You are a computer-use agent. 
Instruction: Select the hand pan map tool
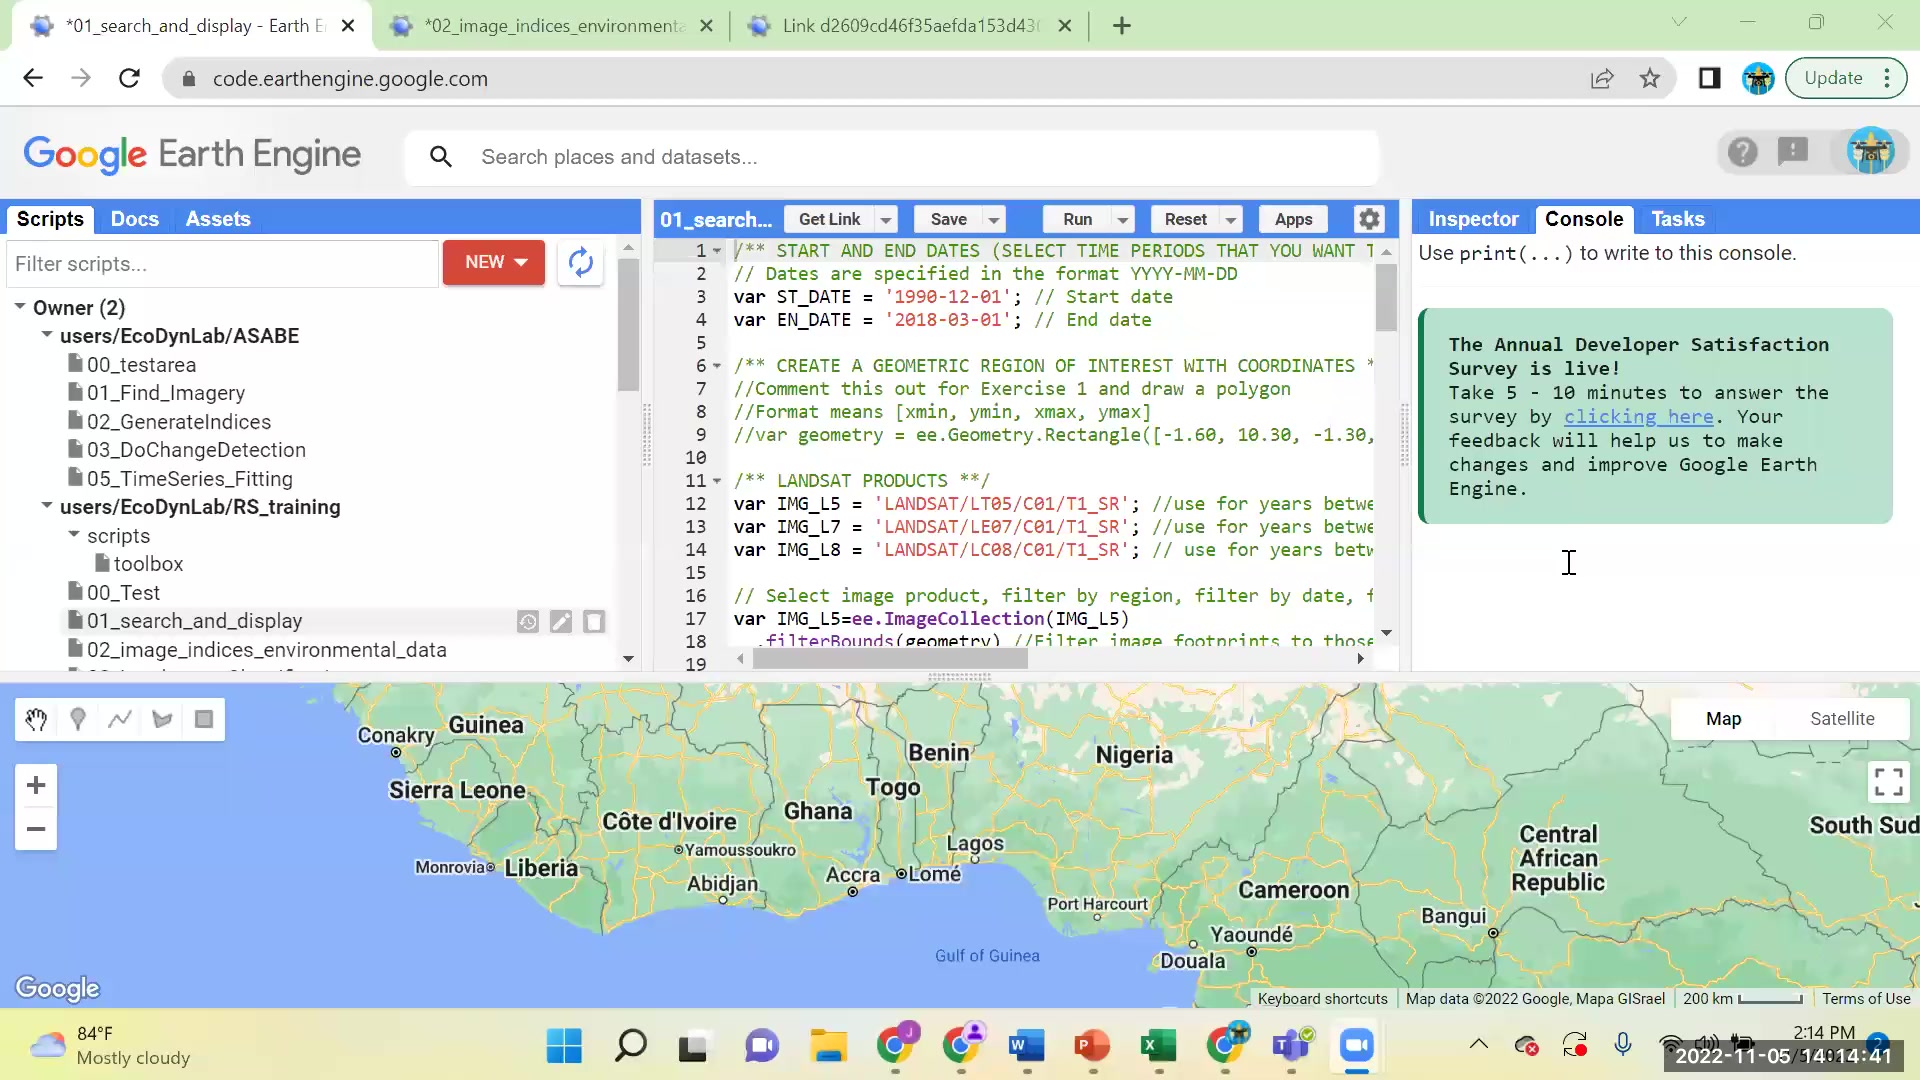(36, 720)
